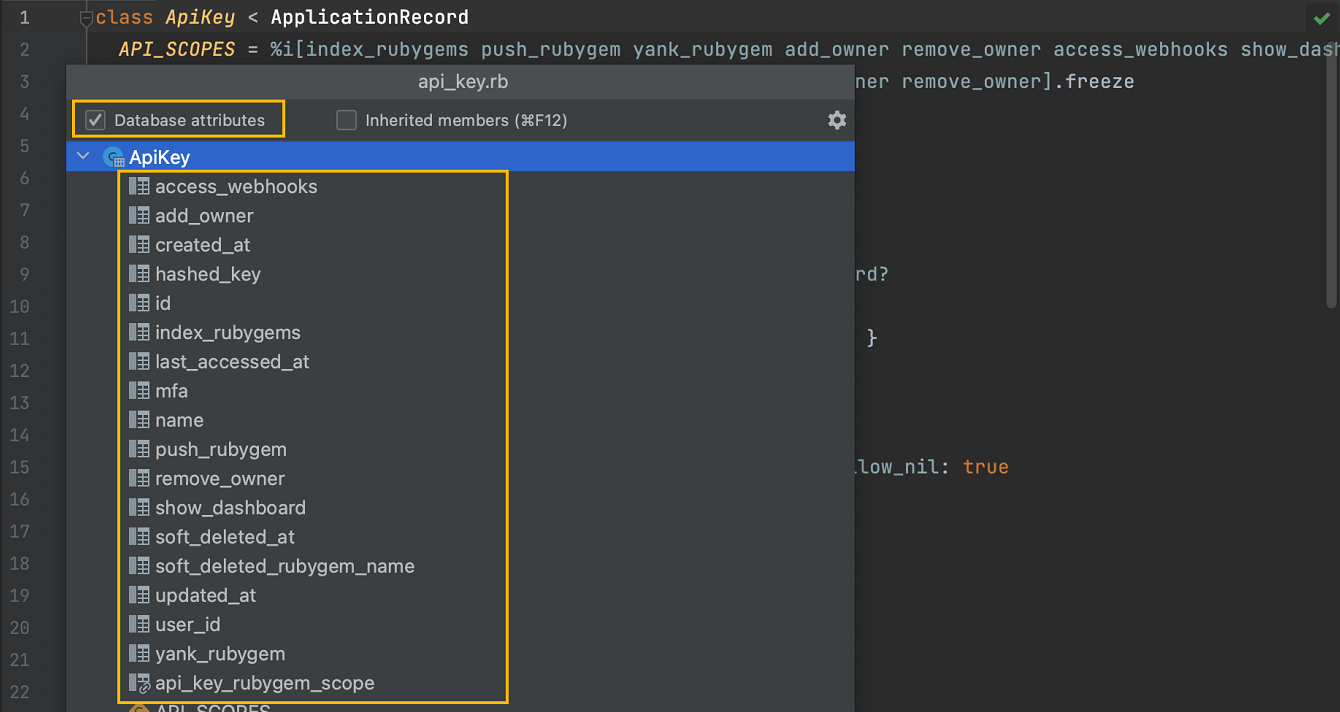1340x712 pixels.
Task: Select index_rubygems attribute
Action: 228,332
